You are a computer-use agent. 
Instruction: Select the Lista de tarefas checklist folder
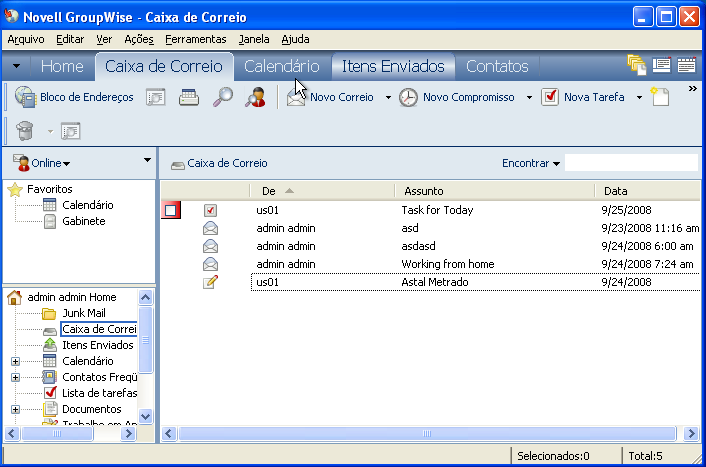97,393
